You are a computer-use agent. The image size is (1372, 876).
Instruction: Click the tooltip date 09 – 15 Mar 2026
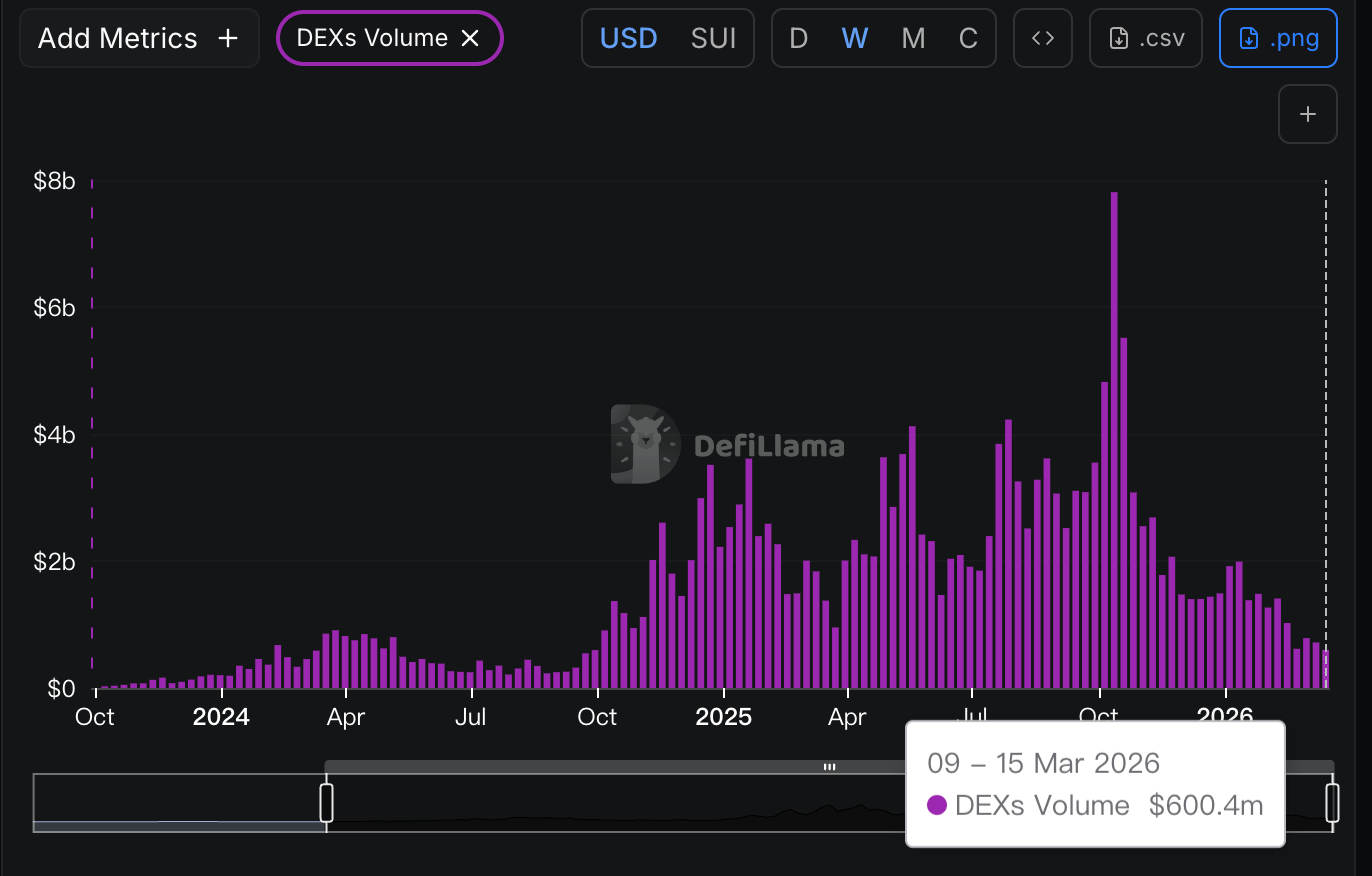tap(1043, 764)
